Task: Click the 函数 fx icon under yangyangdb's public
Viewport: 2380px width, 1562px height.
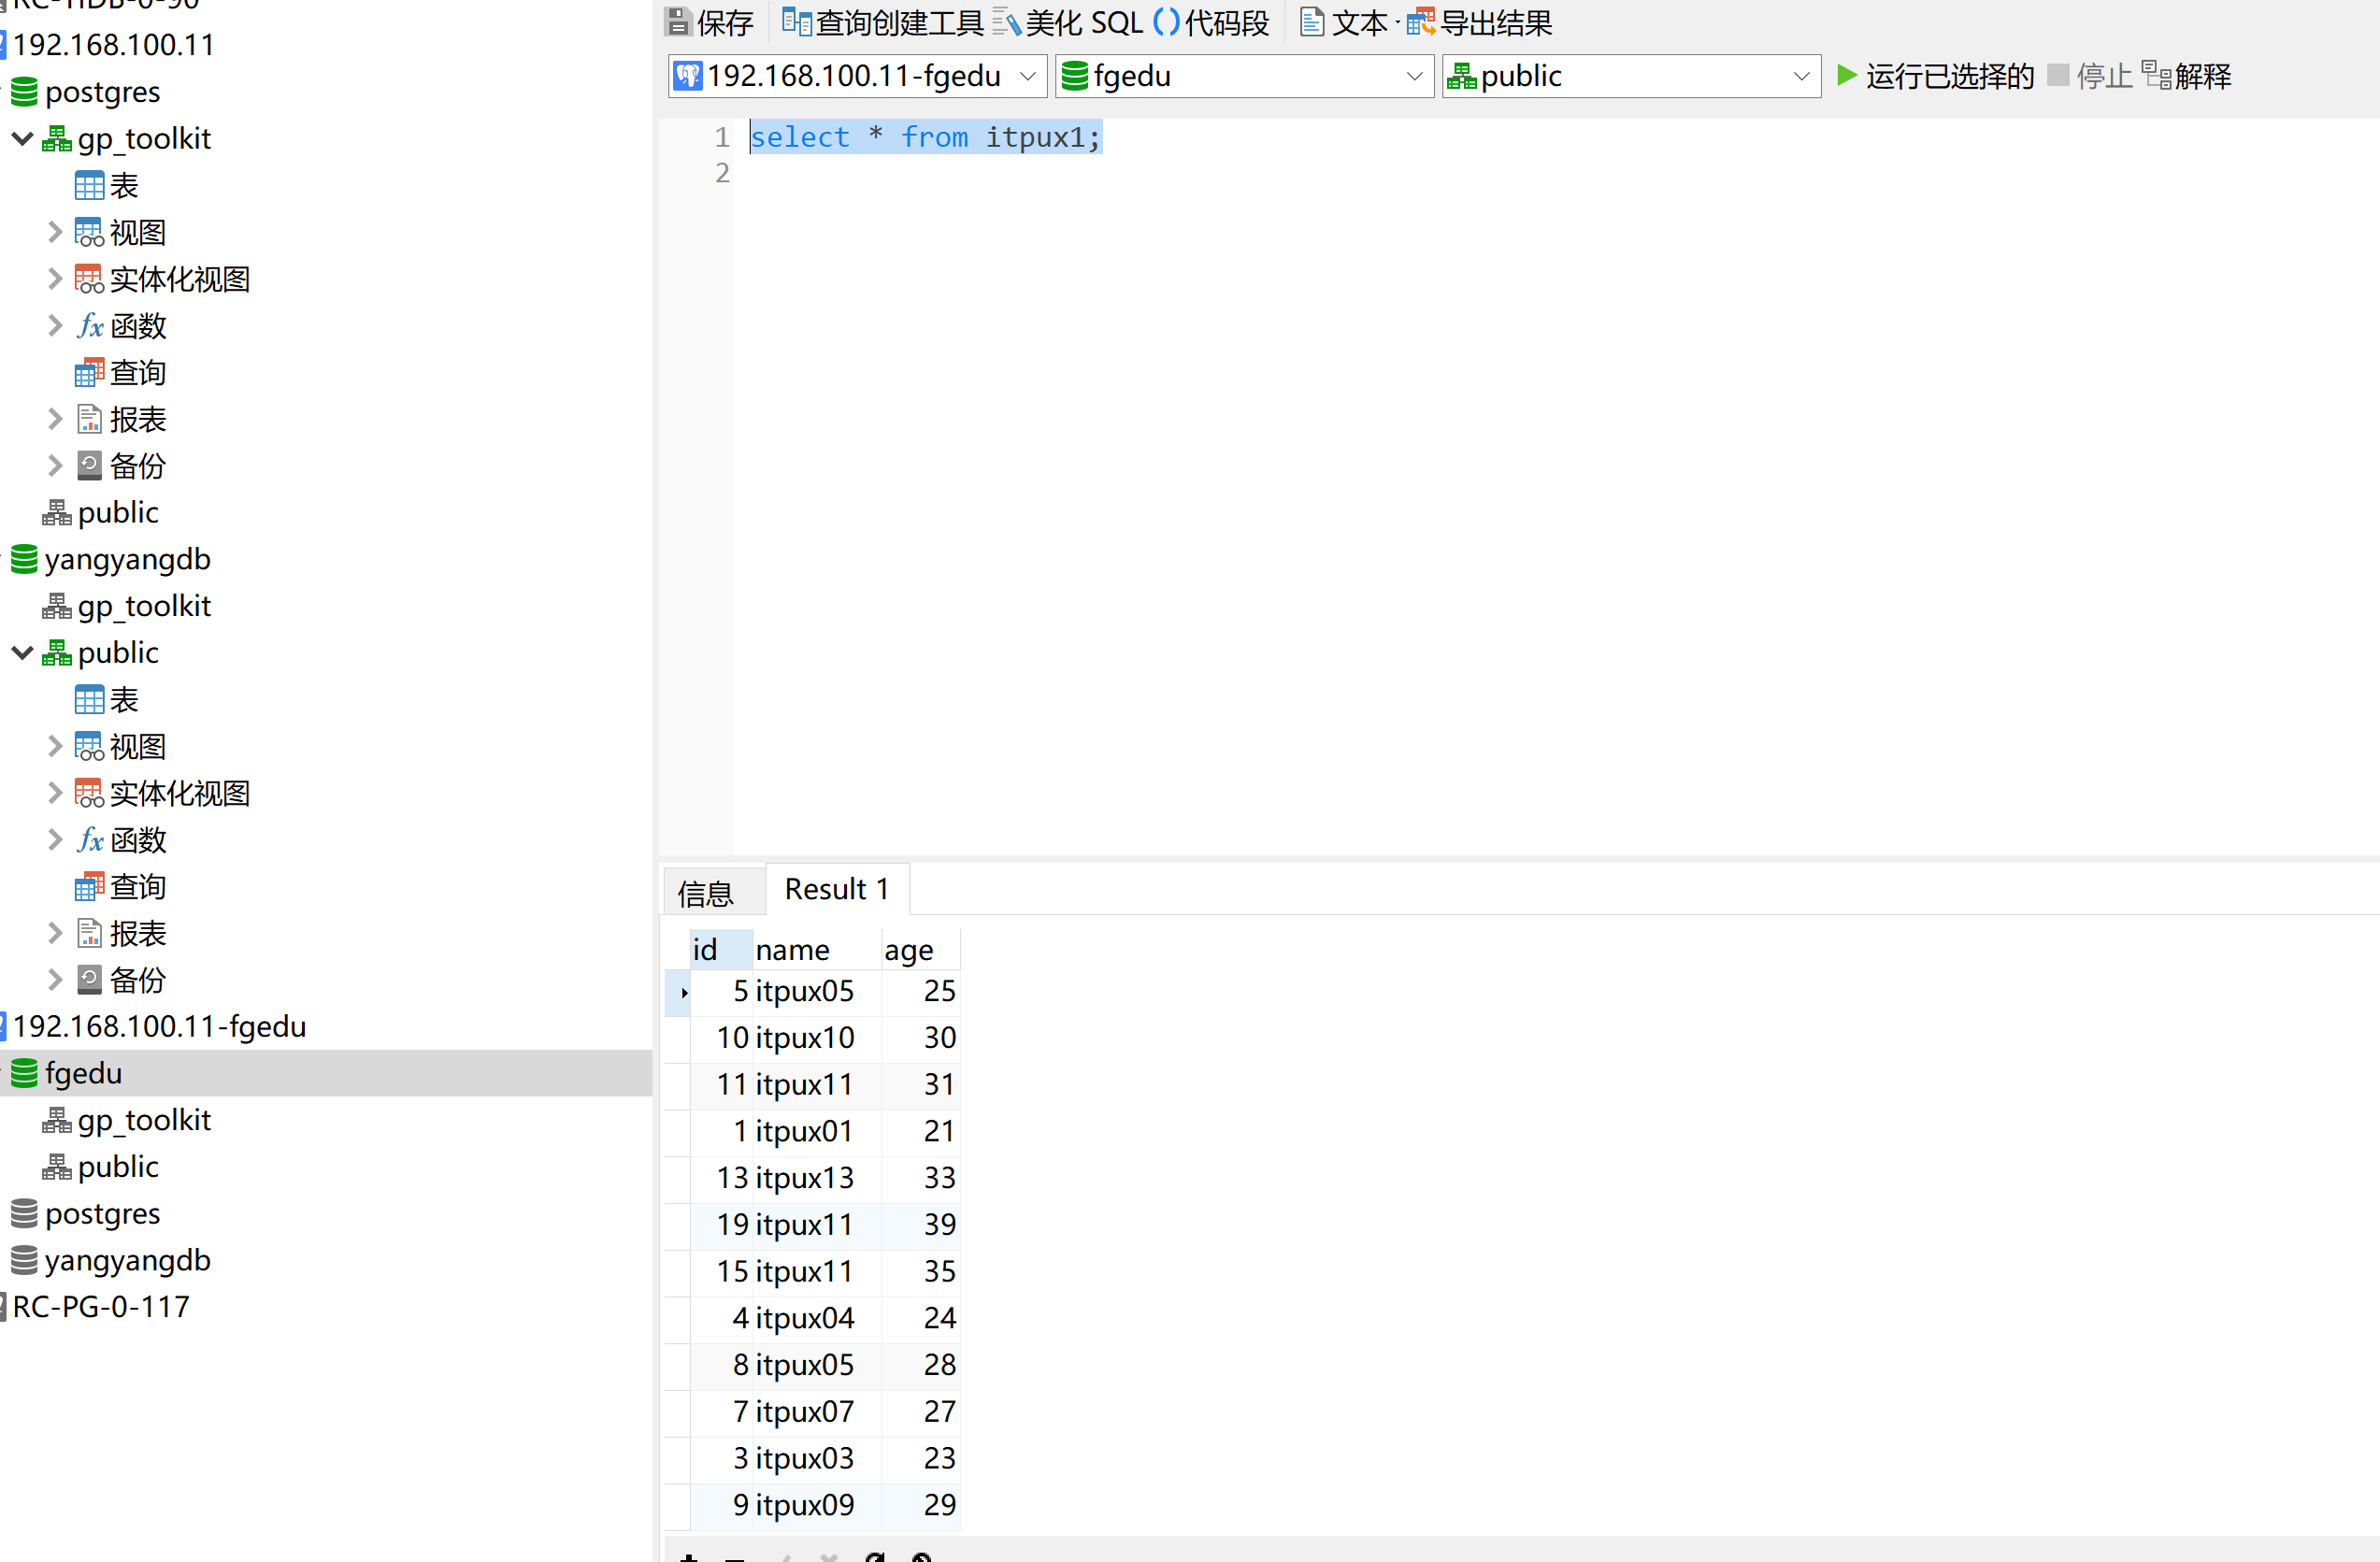Action: point(89,840)
